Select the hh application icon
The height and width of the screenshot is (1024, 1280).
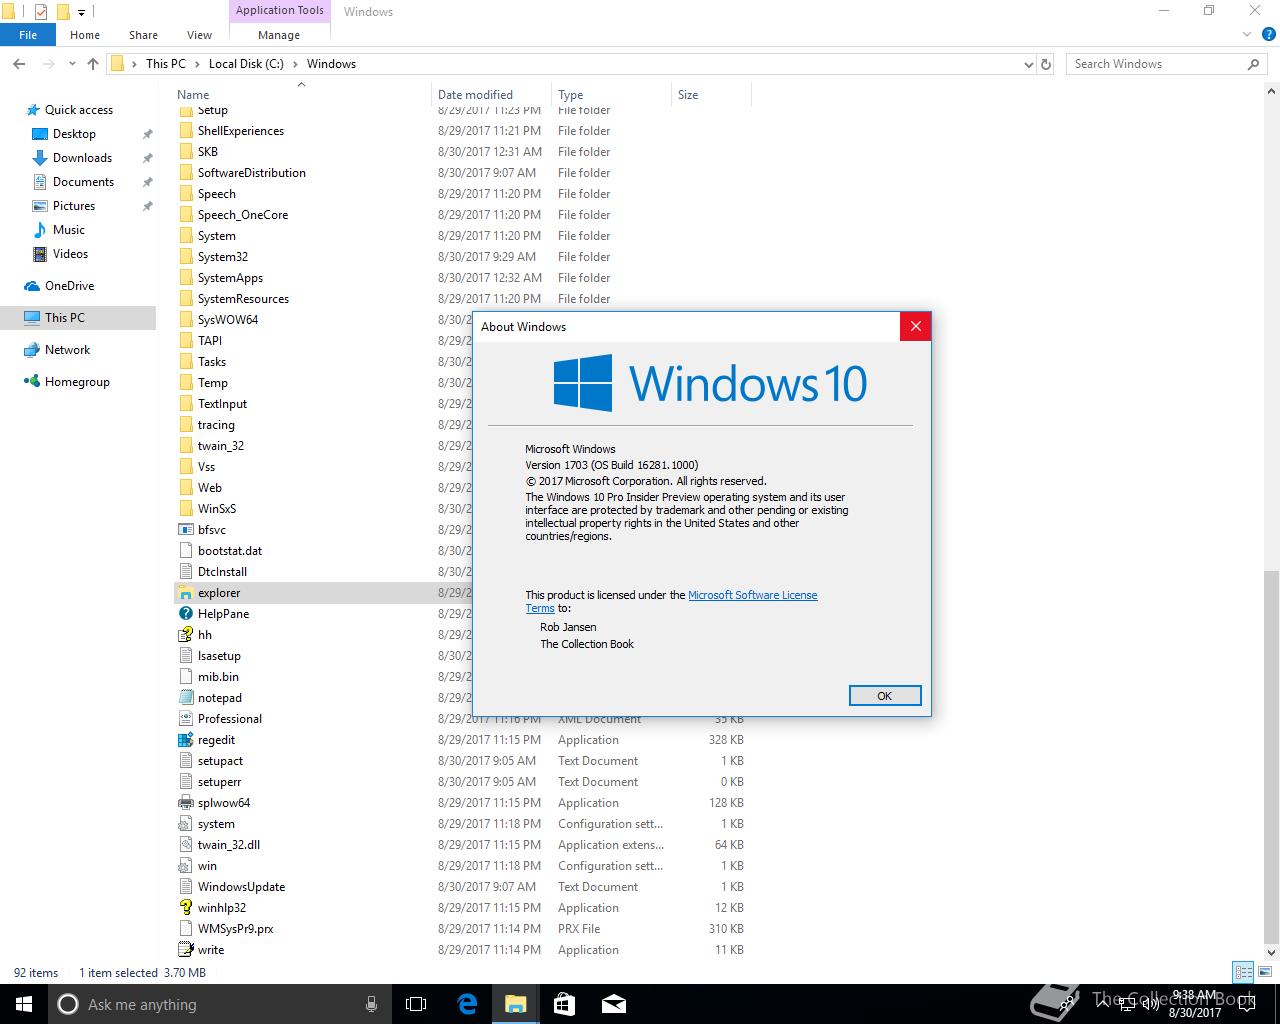[185, 635]
